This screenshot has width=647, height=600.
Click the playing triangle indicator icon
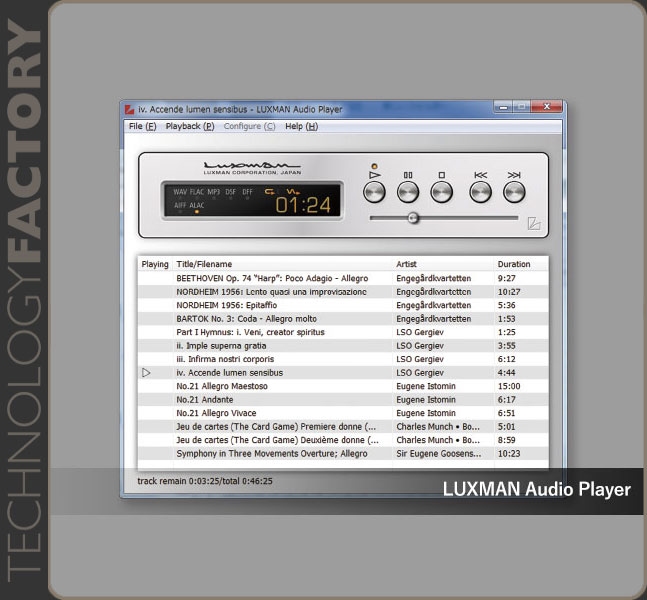146,373
